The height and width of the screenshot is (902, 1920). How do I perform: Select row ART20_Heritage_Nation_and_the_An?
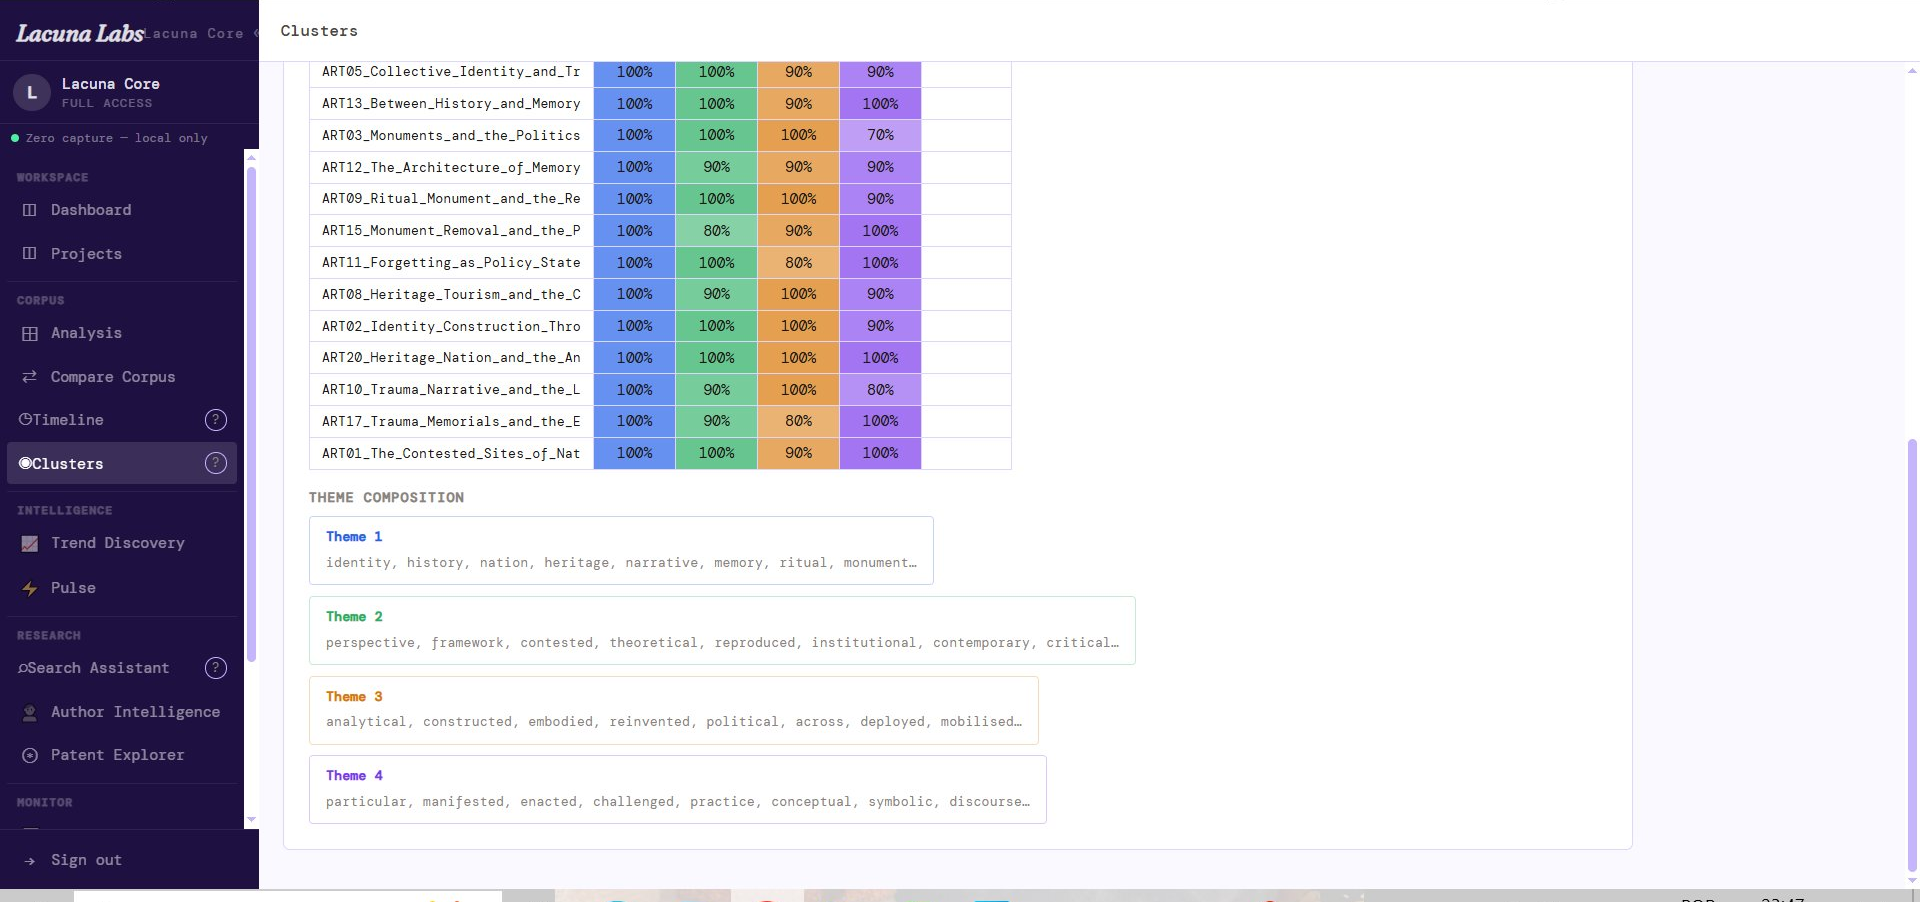point(660,358)
